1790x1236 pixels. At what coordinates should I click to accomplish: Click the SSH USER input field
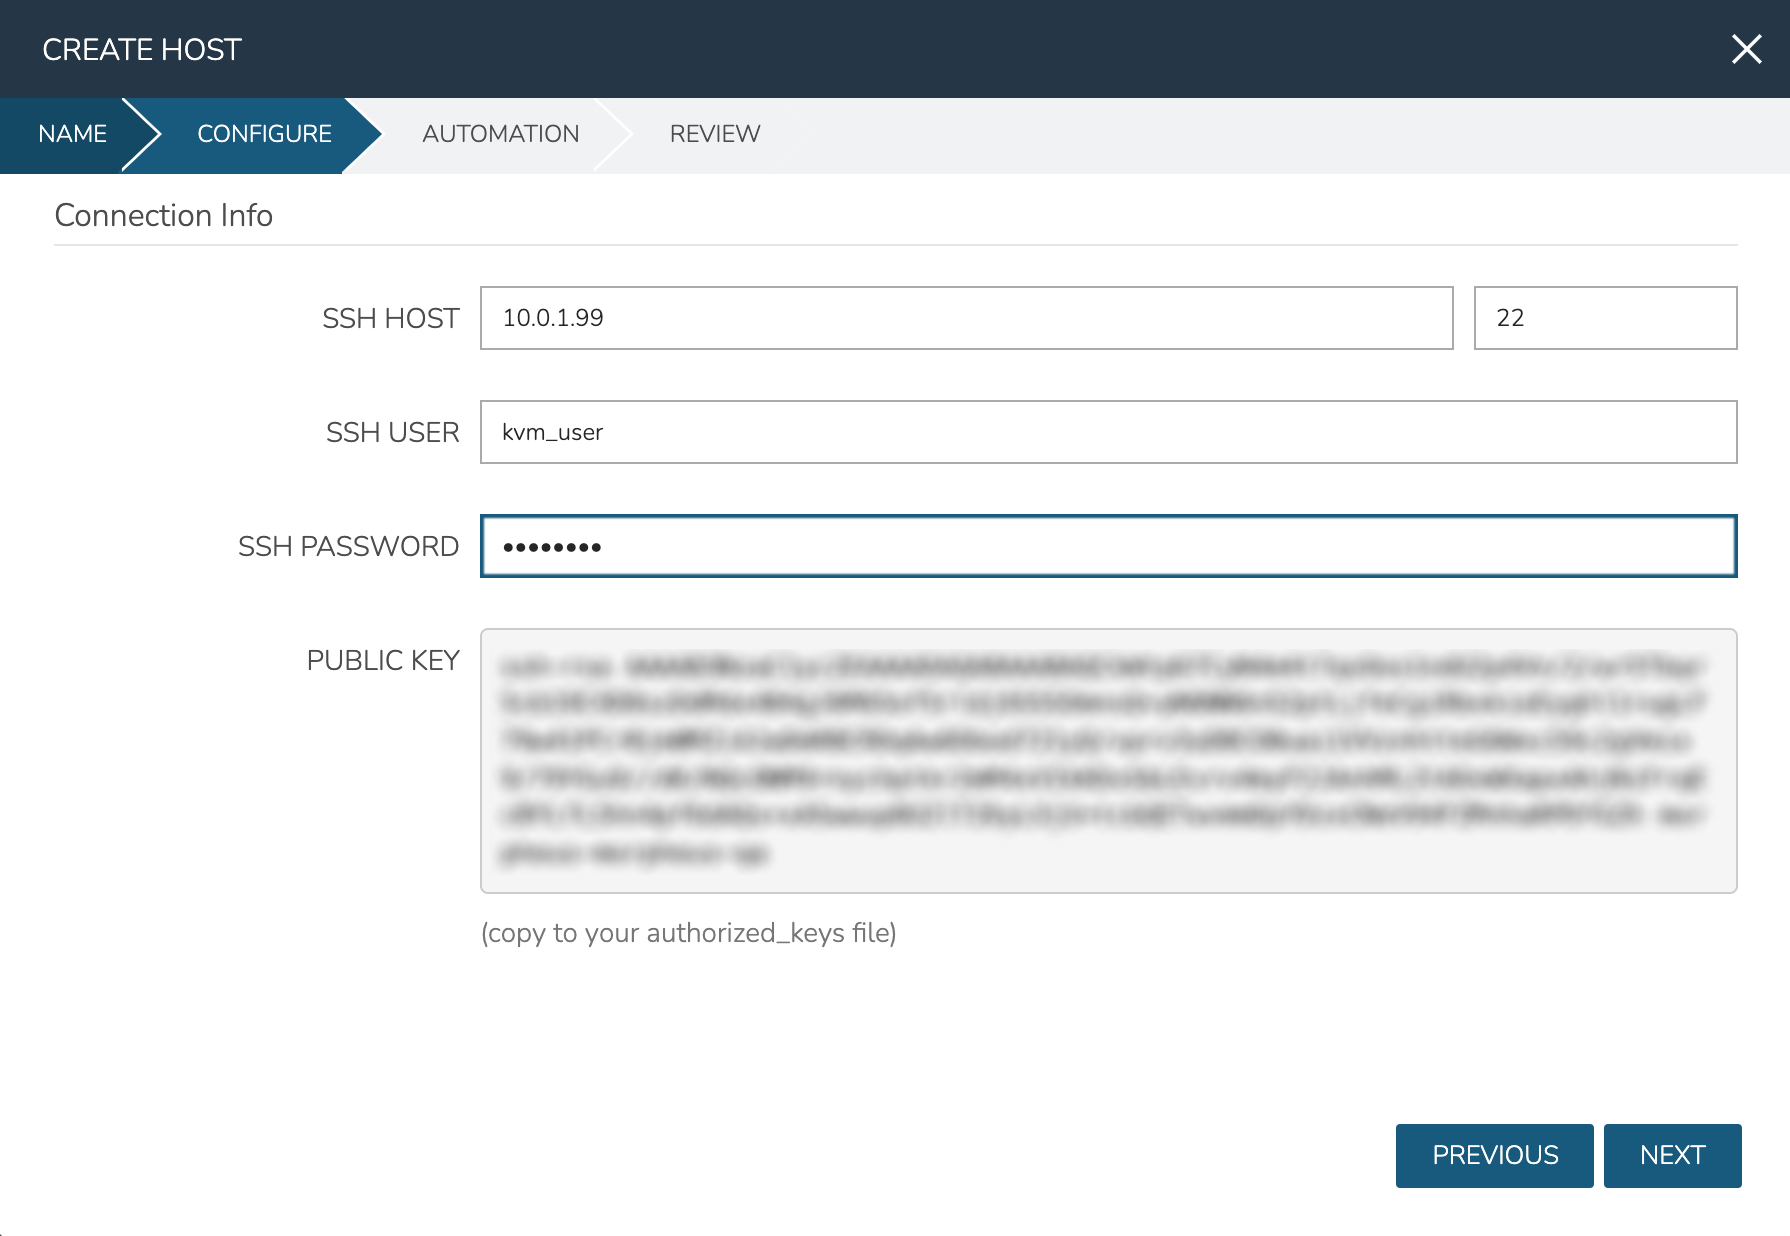pos(1107,432)
